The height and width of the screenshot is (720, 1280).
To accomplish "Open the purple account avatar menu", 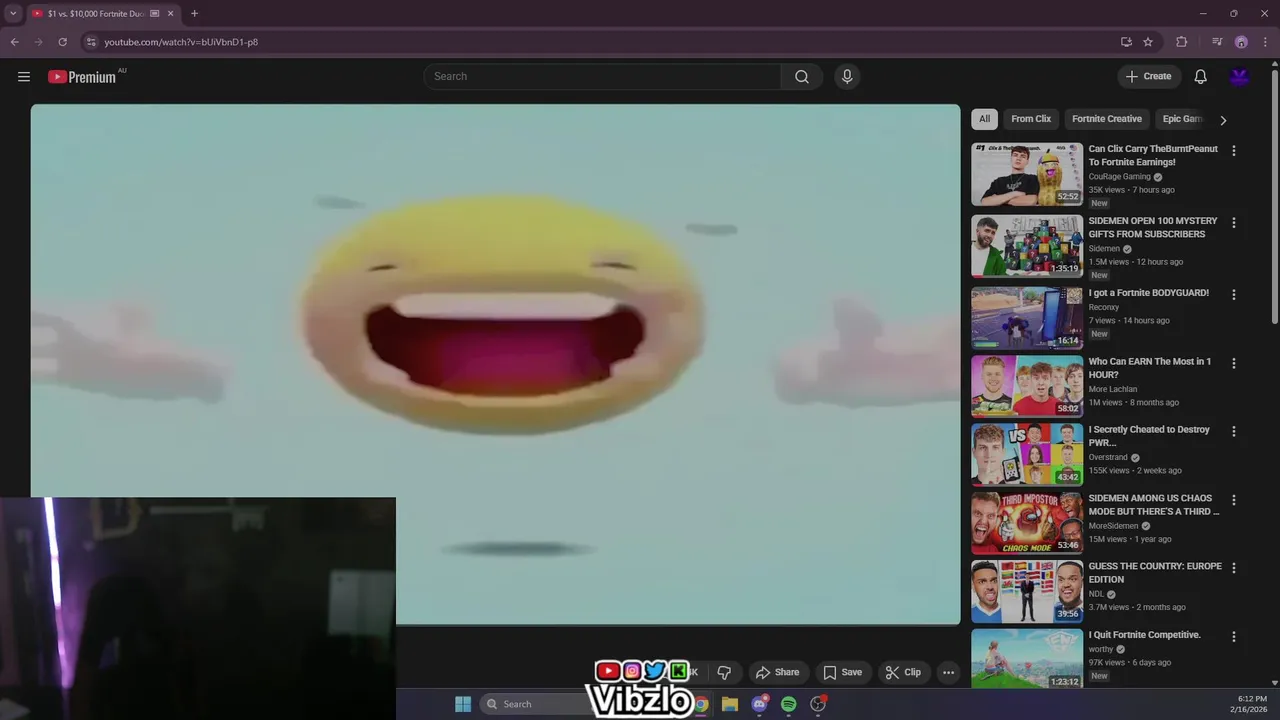I will 1240,77.
